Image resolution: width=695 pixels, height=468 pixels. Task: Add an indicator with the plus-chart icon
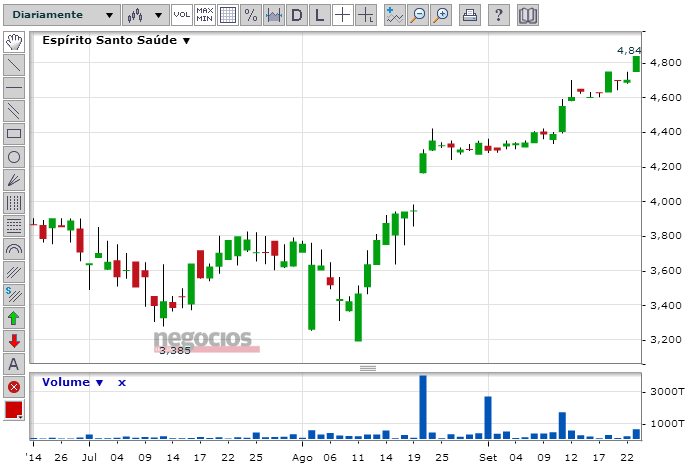394,15
